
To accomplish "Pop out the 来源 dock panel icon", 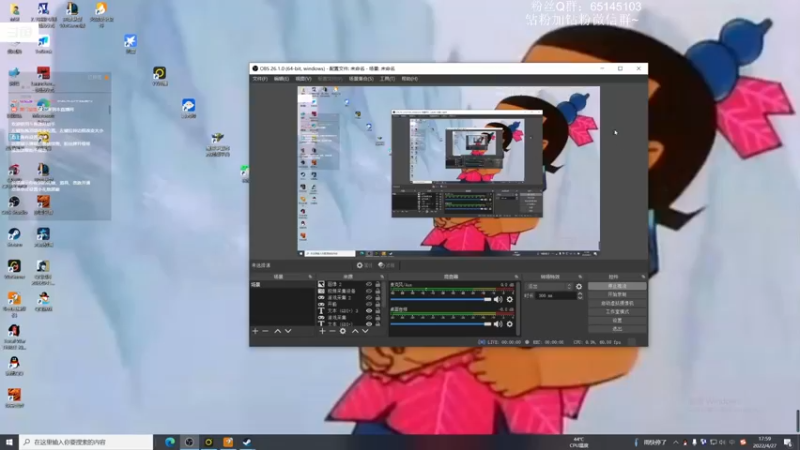I will click(382, 277).
